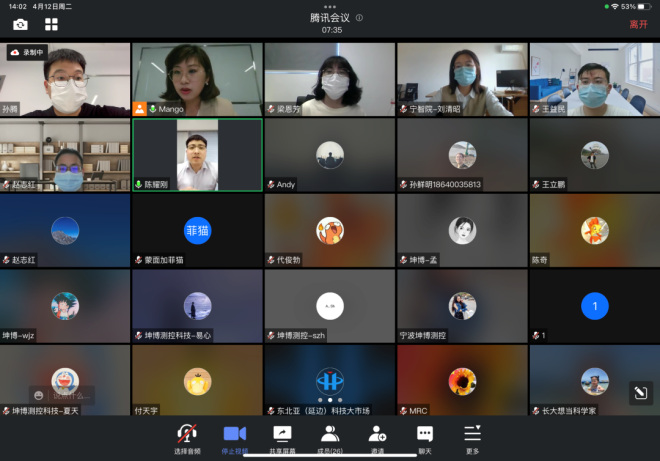Image resolution: width=660 pixels, height=461 pixels.
Task: Tap the battery status indicator
Action: [x=644, y=6]
